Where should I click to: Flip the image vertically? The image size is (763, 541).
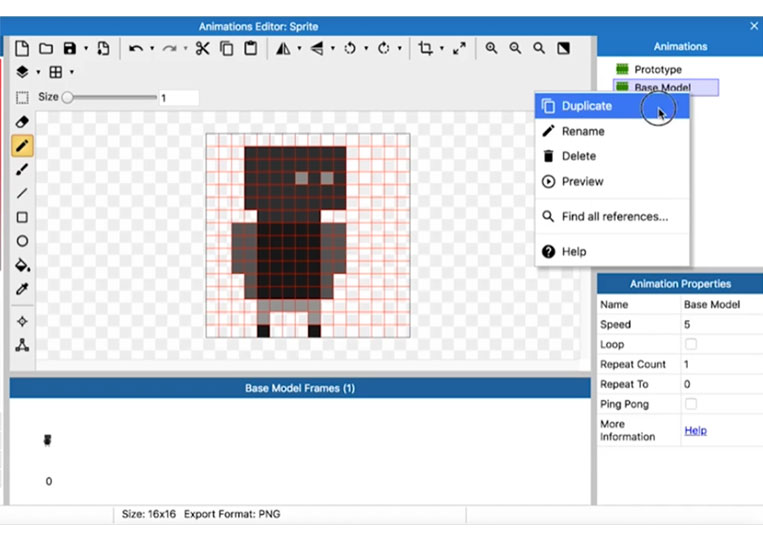317,48
